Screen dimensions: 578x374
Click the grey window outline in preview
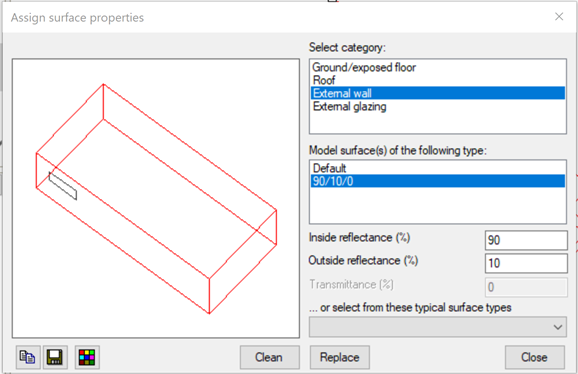click(x=63, y=186)
